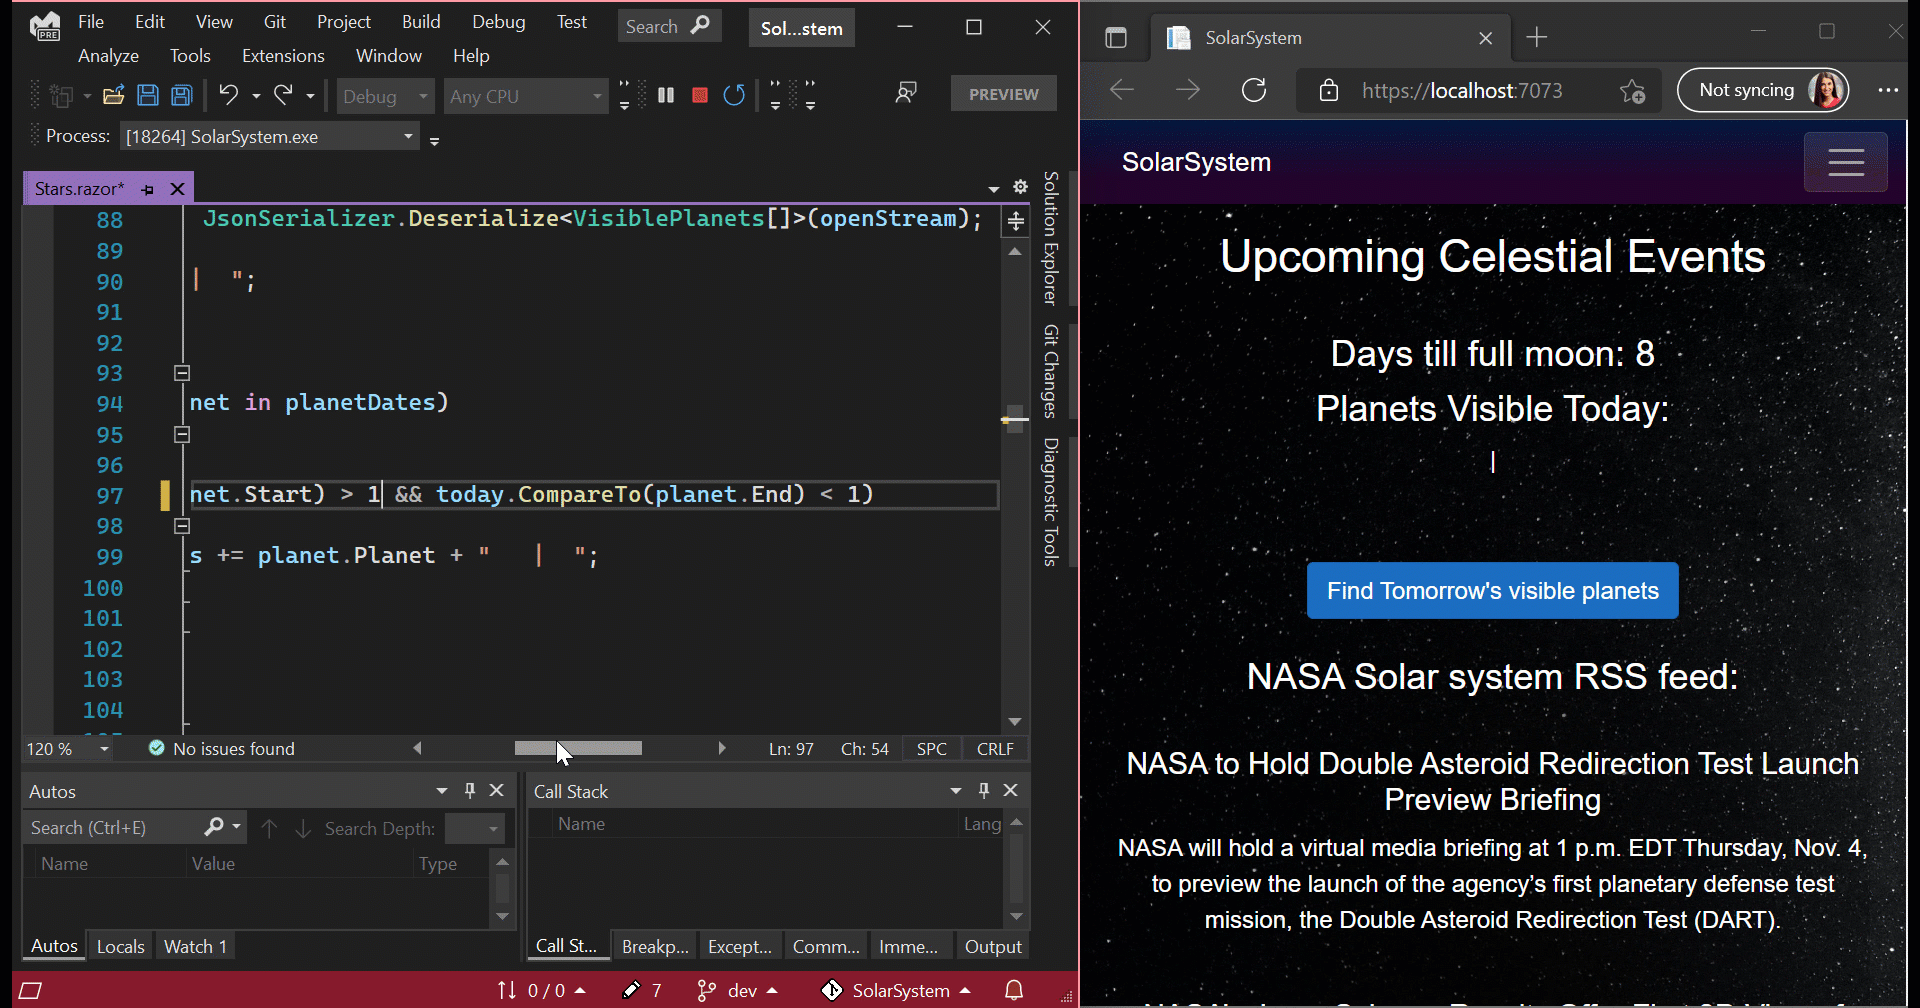Reload the SolarSystem page in the browser
Image resolution: width=1920 pixels, height=1008 pixels.
point(1254,90)
